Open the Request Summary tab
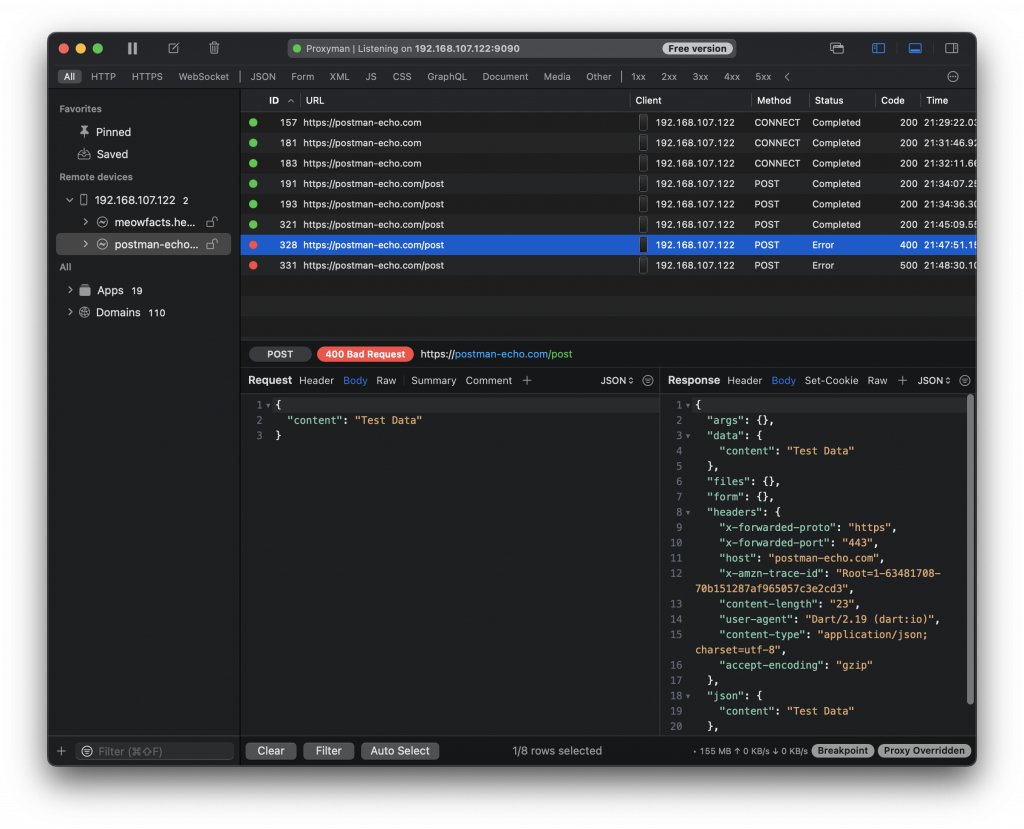 (x=433, y=380)
